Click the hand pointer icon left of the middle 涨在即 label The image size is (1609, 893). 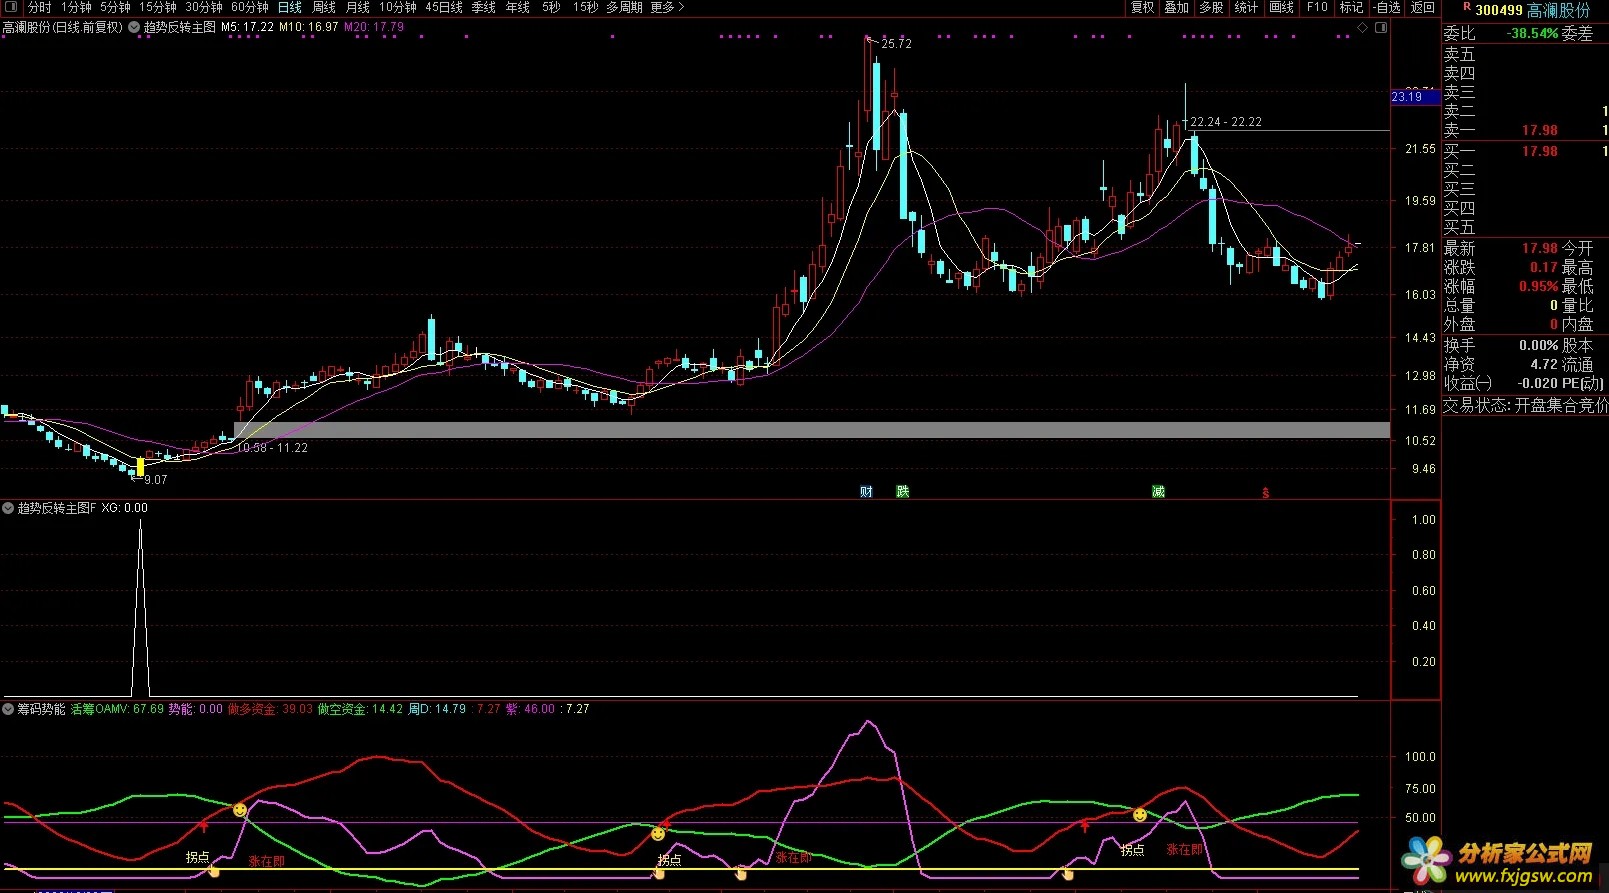(x=740, y=873)
